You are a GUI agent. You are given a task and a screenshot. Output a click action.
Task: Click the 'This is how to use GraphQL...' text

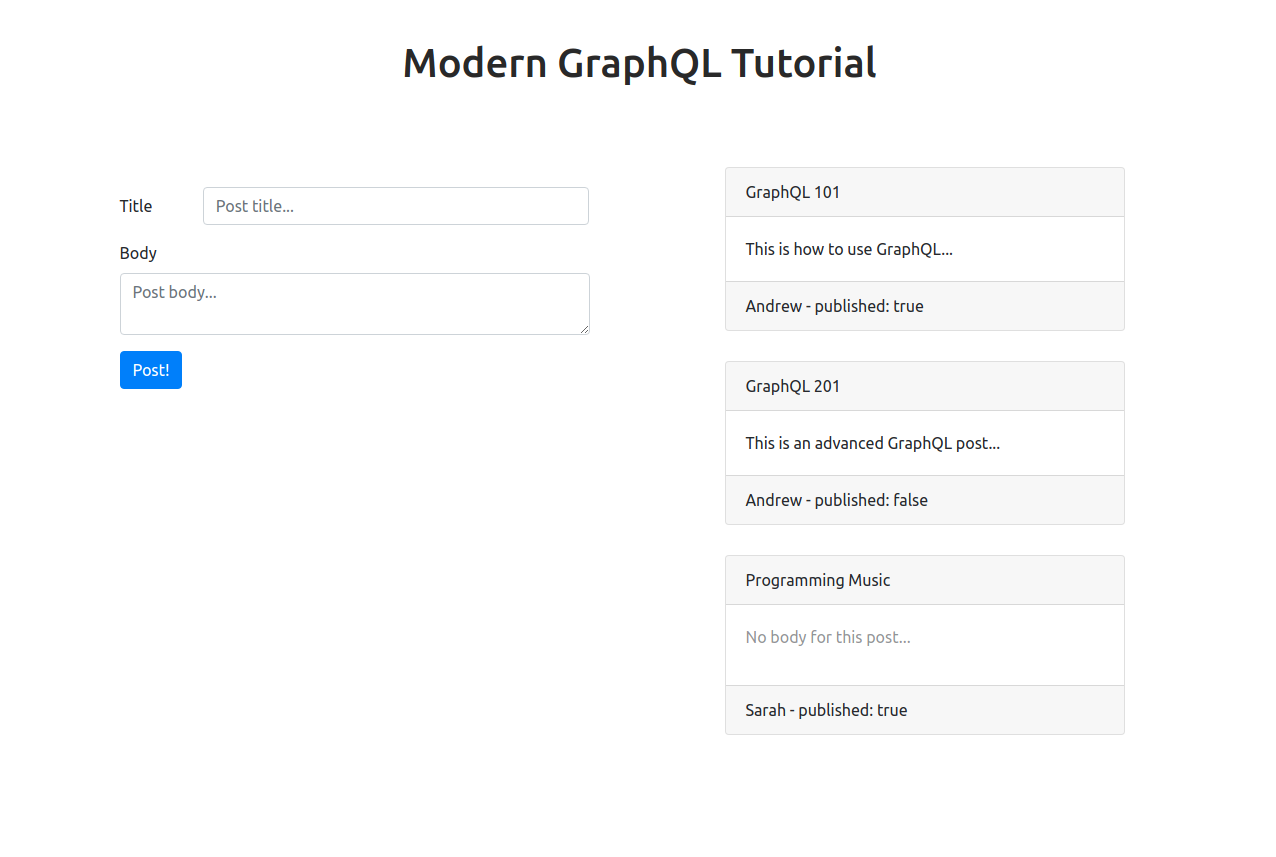click(849, 249)
